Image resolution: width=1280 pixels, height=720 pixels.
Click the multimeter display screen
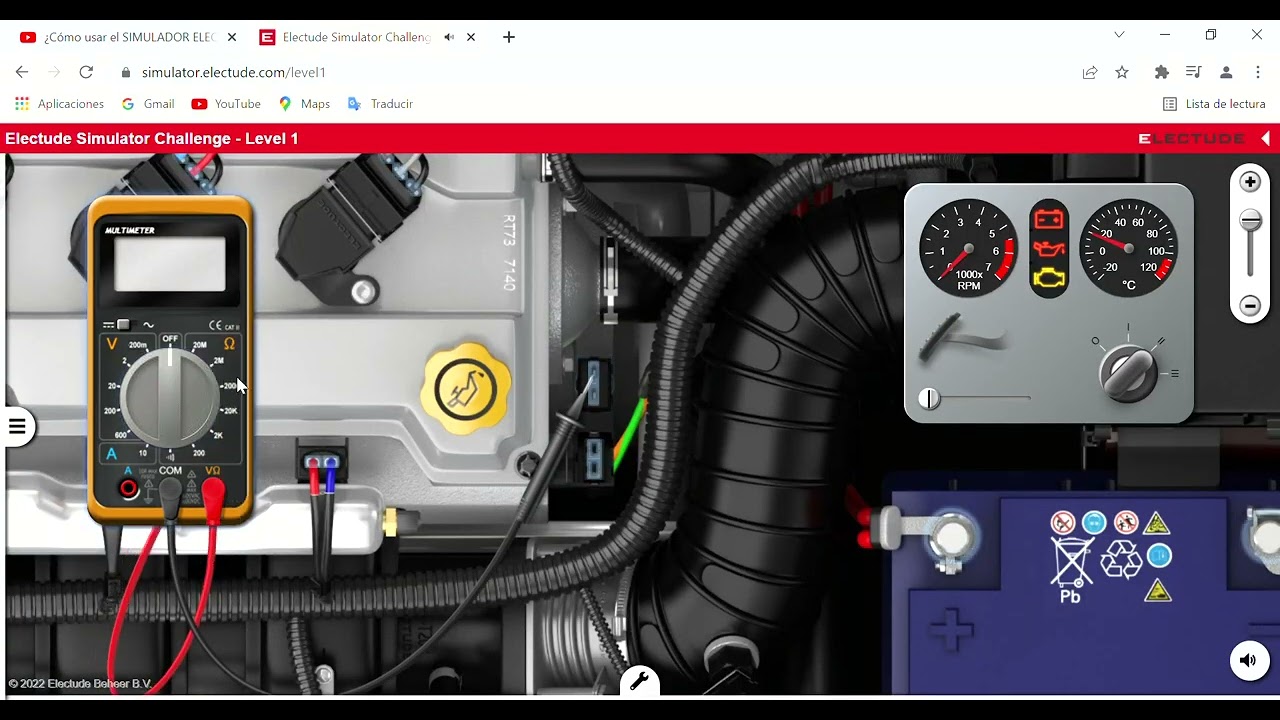coord(170,265)
